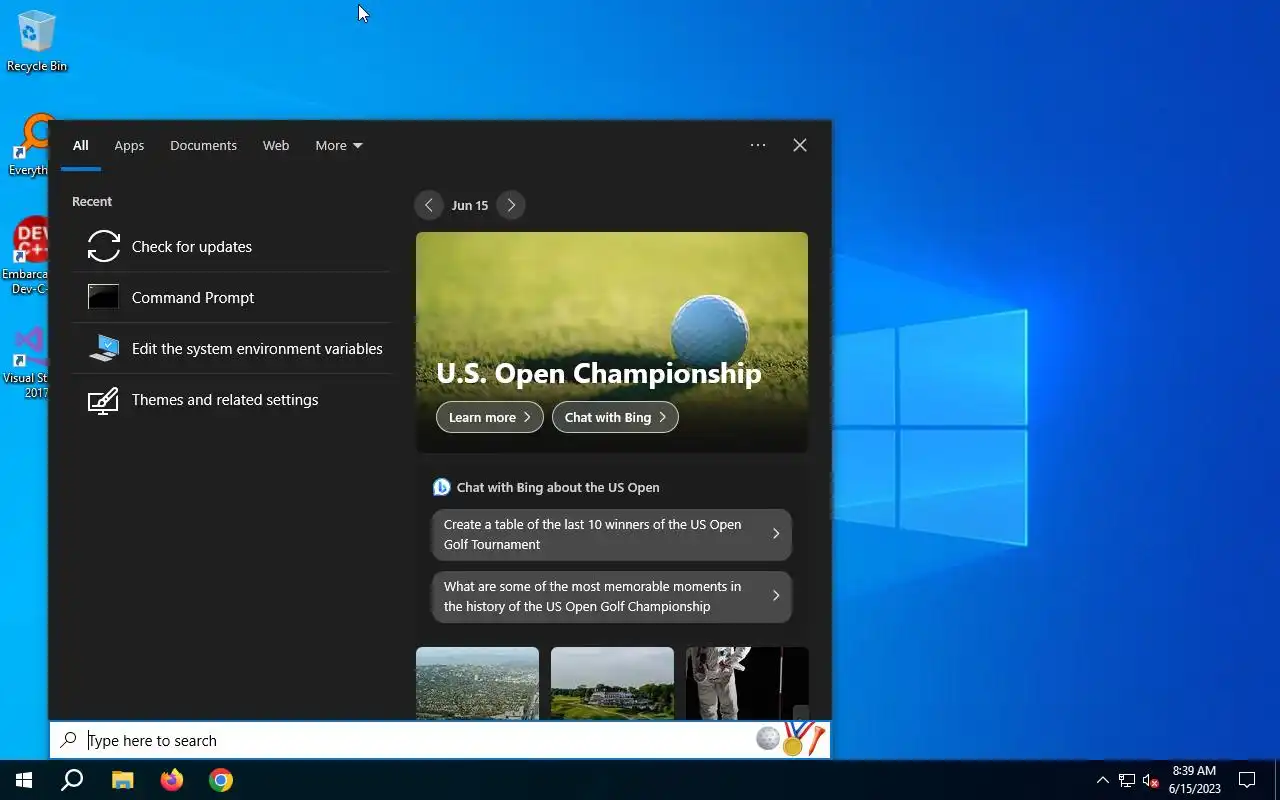Image resolution: width=1280 pixels, height=800 pixels.
Task: Open Edit the system environment variables
Action: point(231,348)
